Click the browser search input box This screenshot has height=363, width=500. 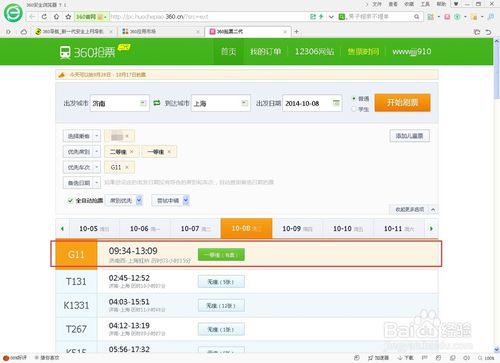pos(380,17)
